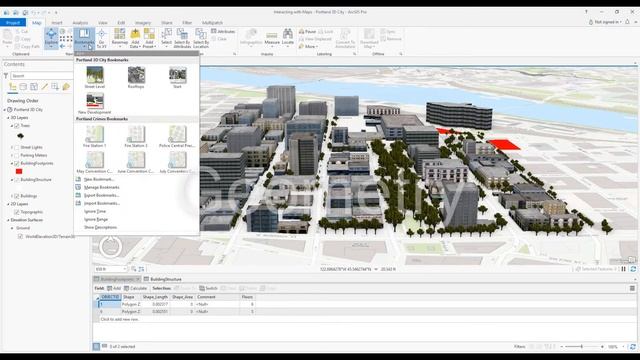The image size is (640, 360).
Task: Toggle the Trees layer checkbox
Action: tap(17, 126)
